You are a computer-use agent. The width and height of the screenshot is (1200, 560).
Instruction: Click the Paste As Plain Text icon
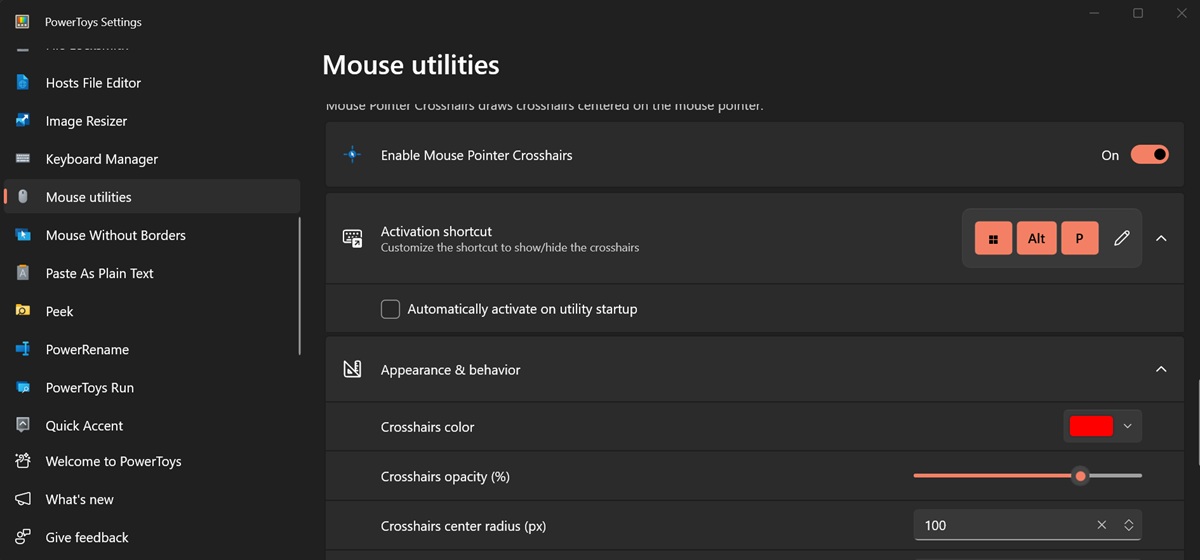(23, 273)
